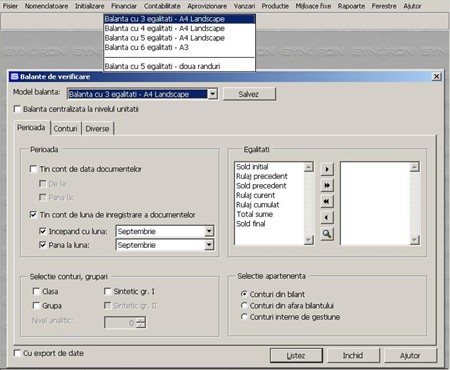Click scroll up arrow of left Egalitati list
Screen dimensions: 450x370
309,167
